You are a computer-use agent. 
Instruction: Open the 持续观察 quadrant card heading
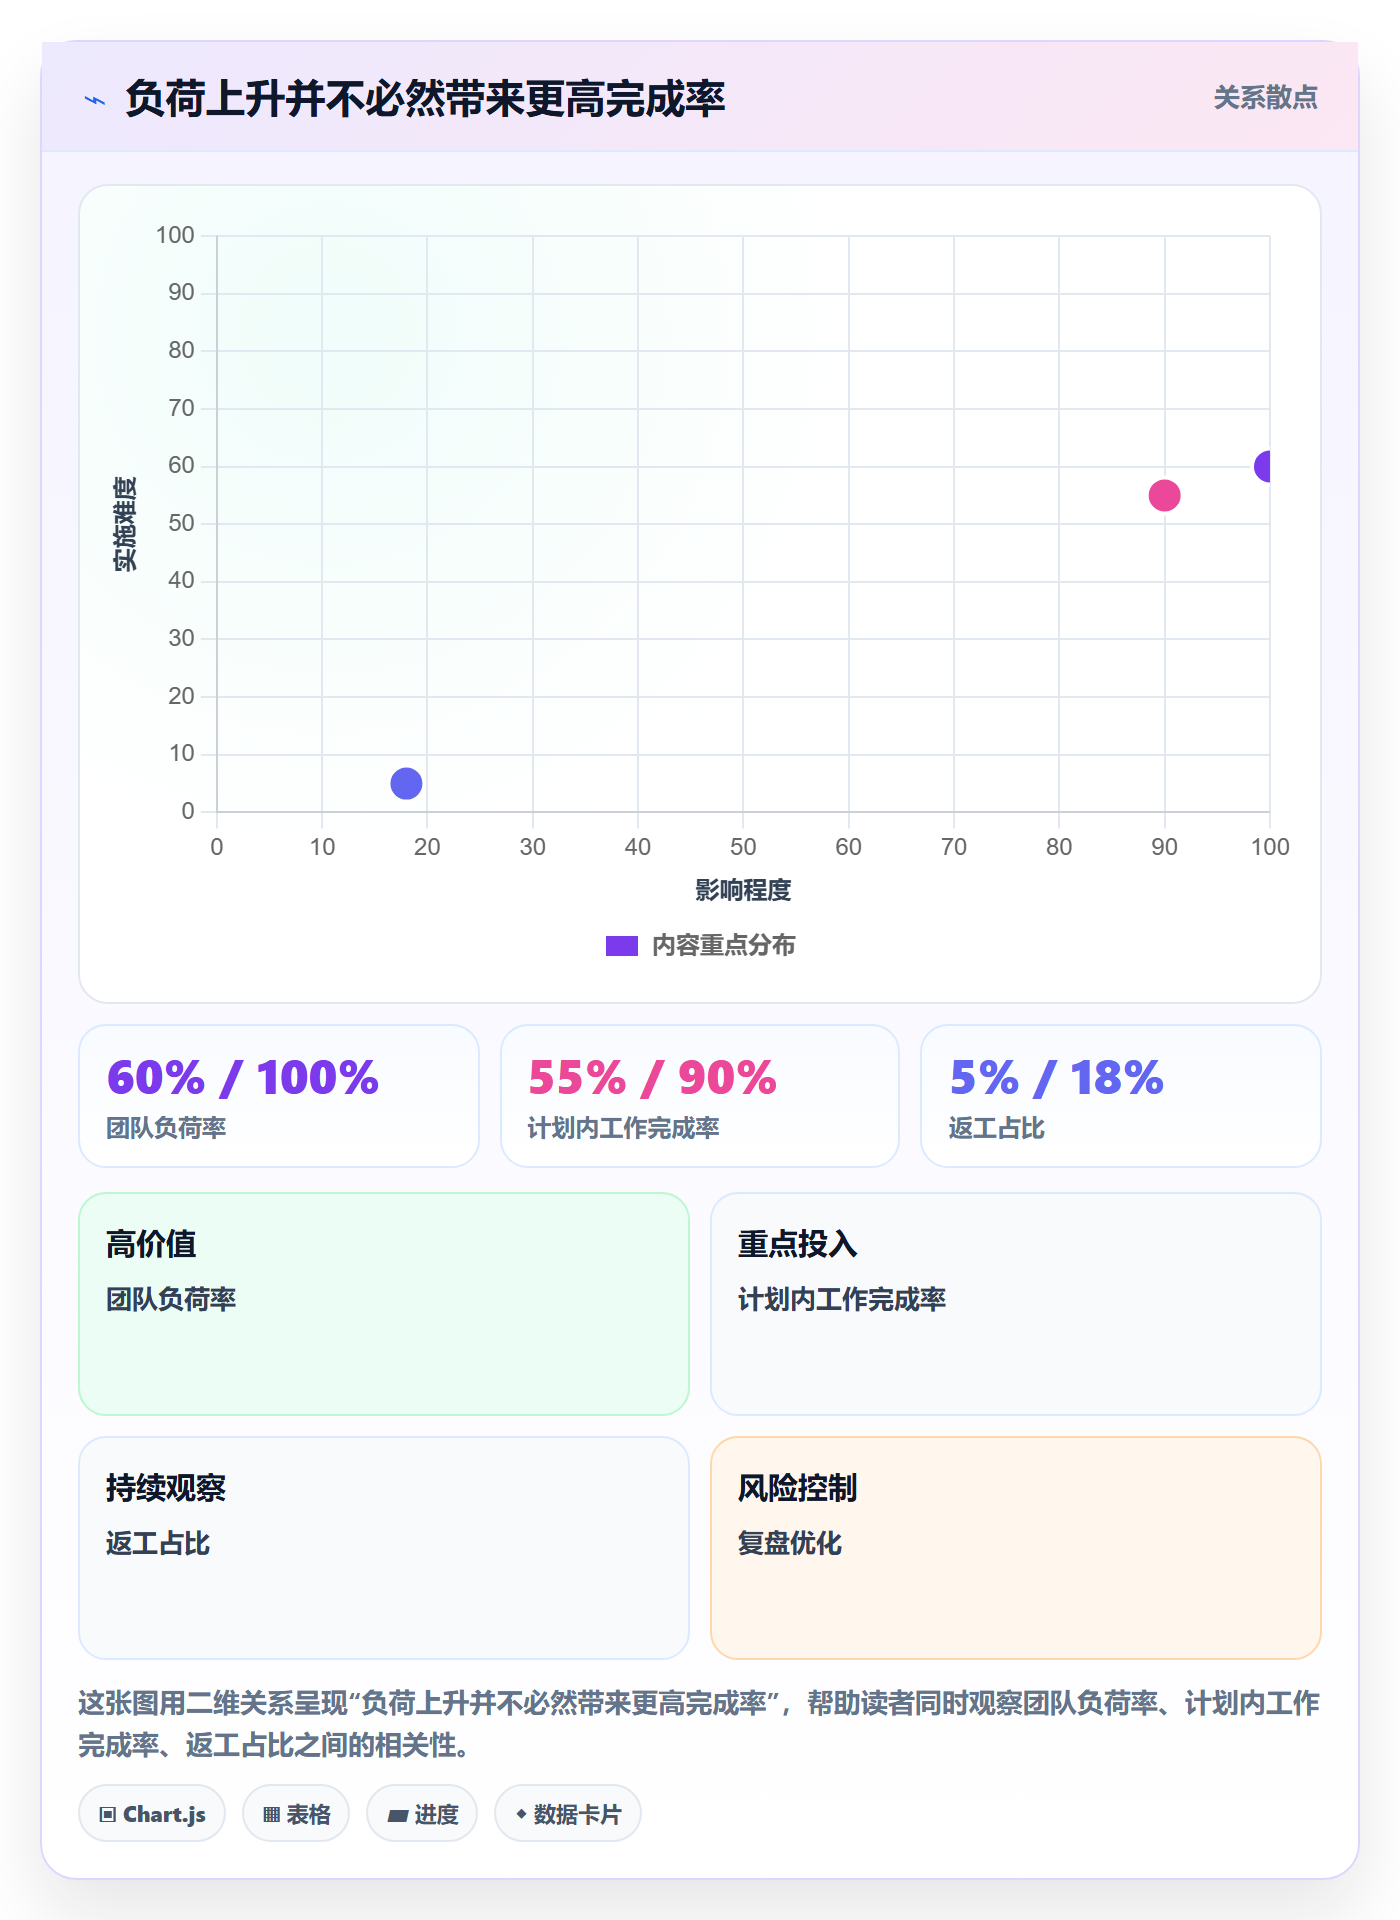pyautogui.click(x=166, y=1488)
